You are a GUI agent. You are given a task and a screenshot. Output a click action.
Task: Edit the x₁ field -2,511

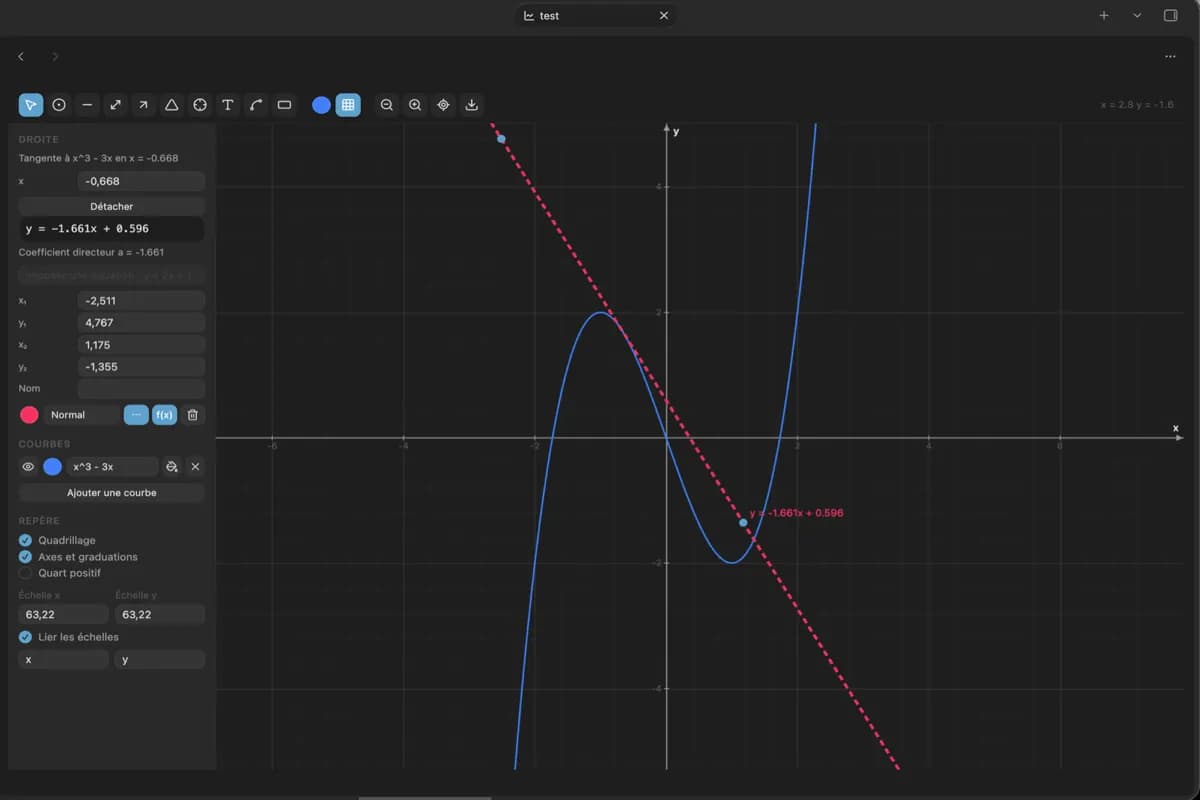141,301
